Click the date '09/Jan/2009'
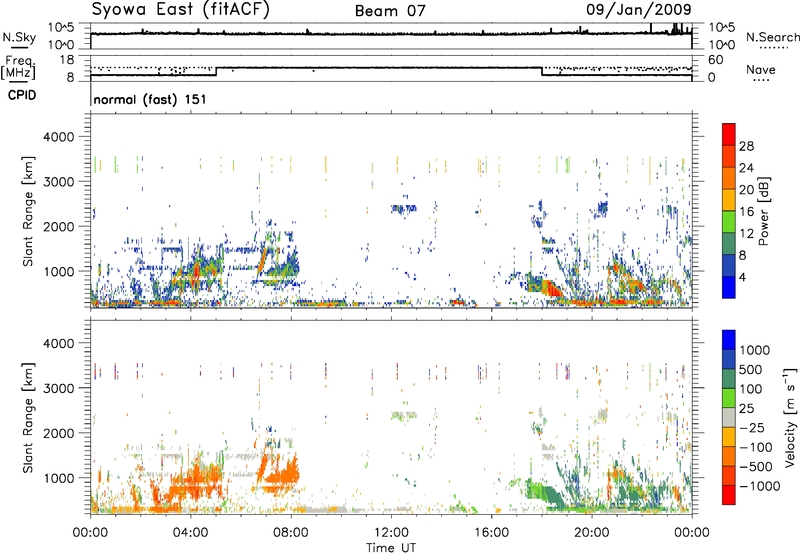Viewport: 800px width, 554px height. pyautogui.click(x=639, y=9)
